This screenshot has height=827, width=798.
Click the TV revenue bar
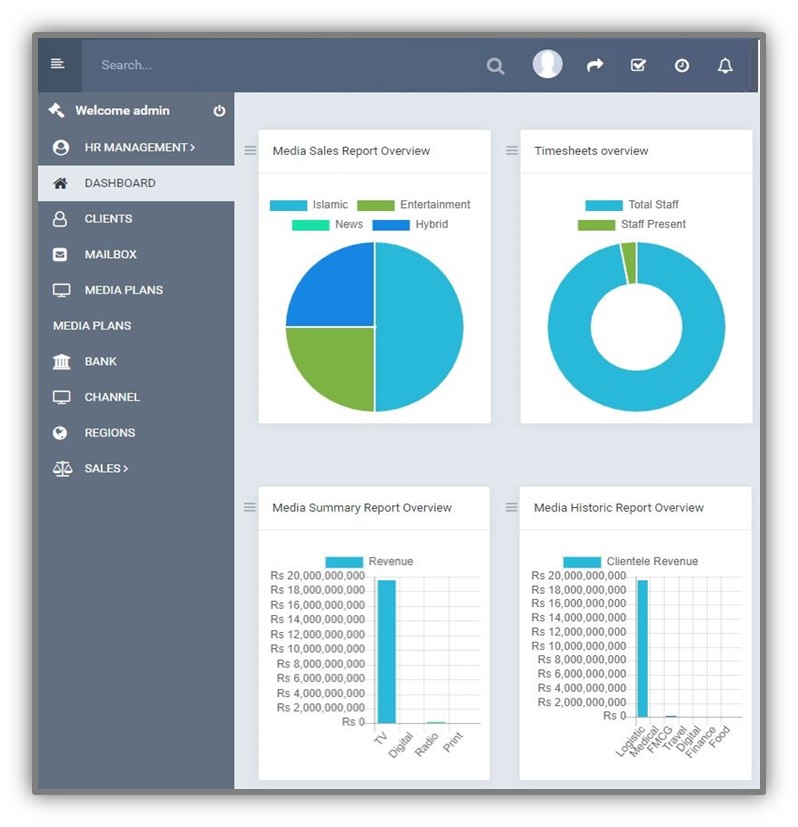387,652
